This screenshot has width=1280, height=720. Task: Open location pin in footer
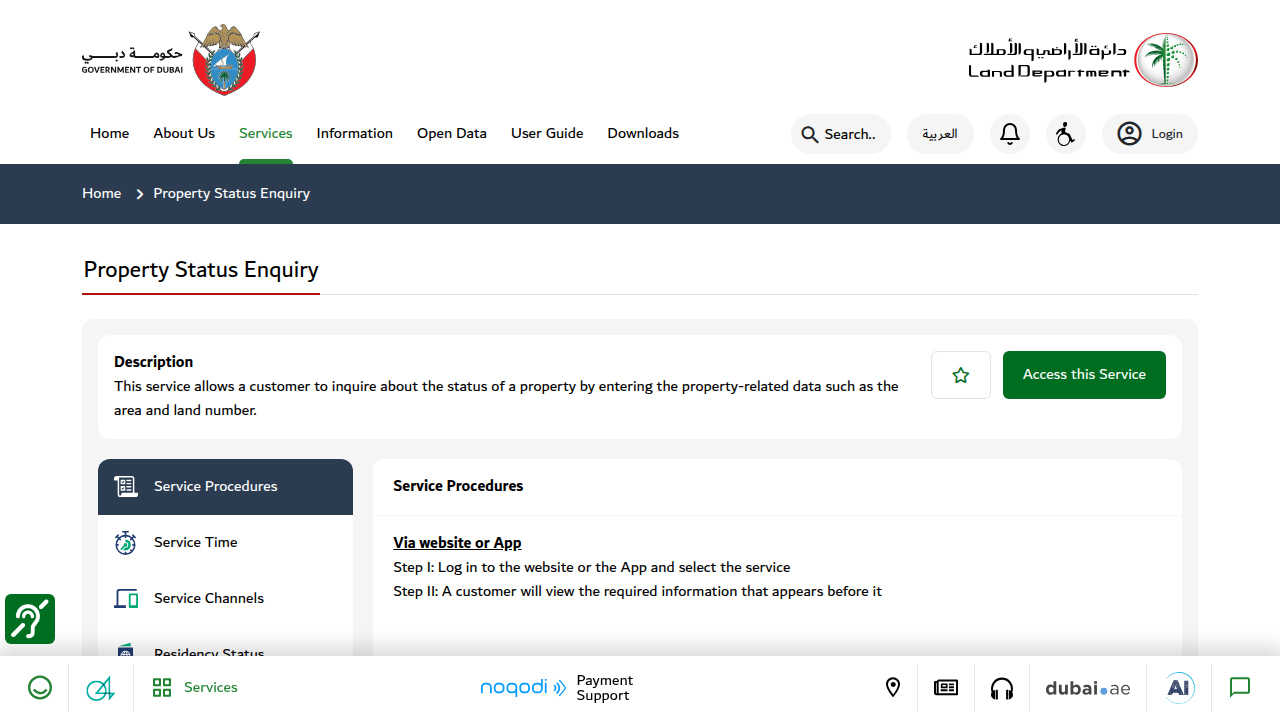point(893,688)
